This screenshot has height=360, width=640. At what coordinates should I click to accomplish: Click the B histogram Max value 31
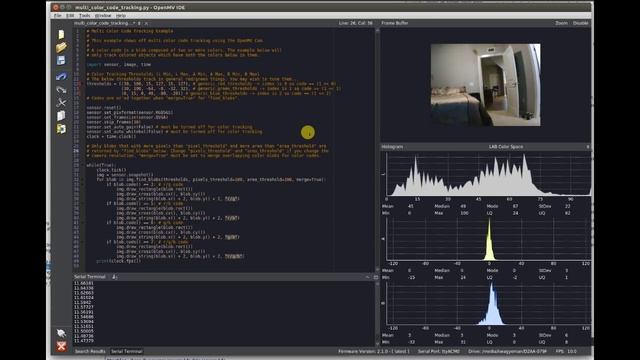coord(463,342)
